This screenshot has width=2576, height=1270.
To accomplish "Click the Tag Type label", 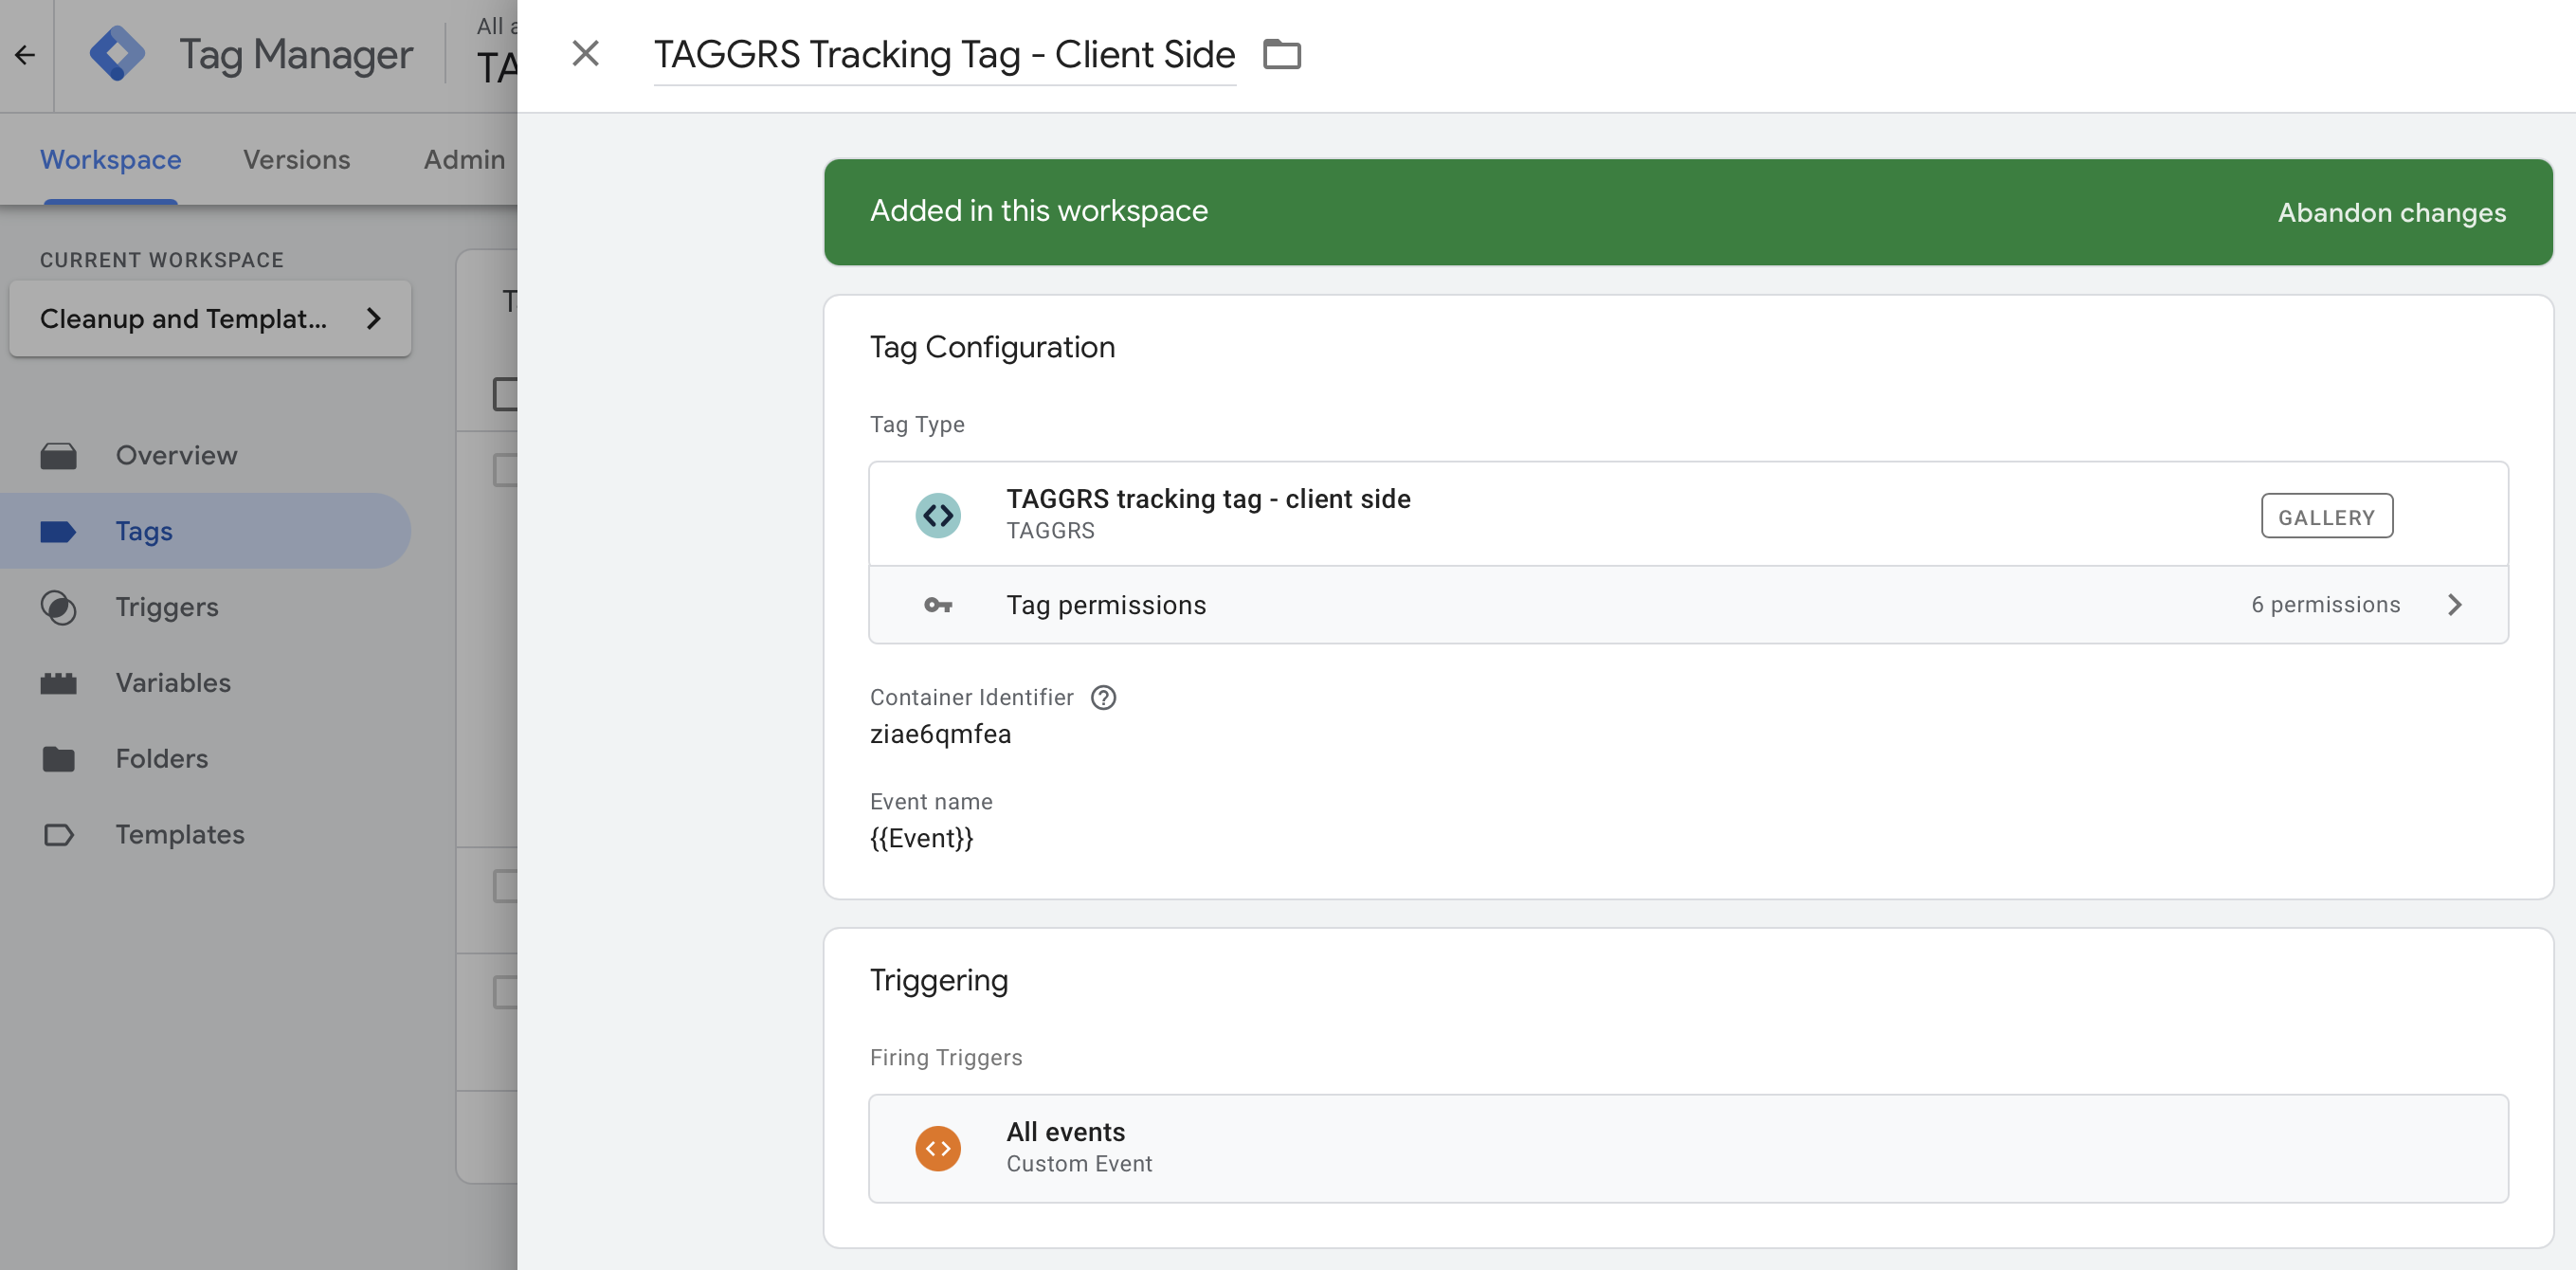I will 917,424.
